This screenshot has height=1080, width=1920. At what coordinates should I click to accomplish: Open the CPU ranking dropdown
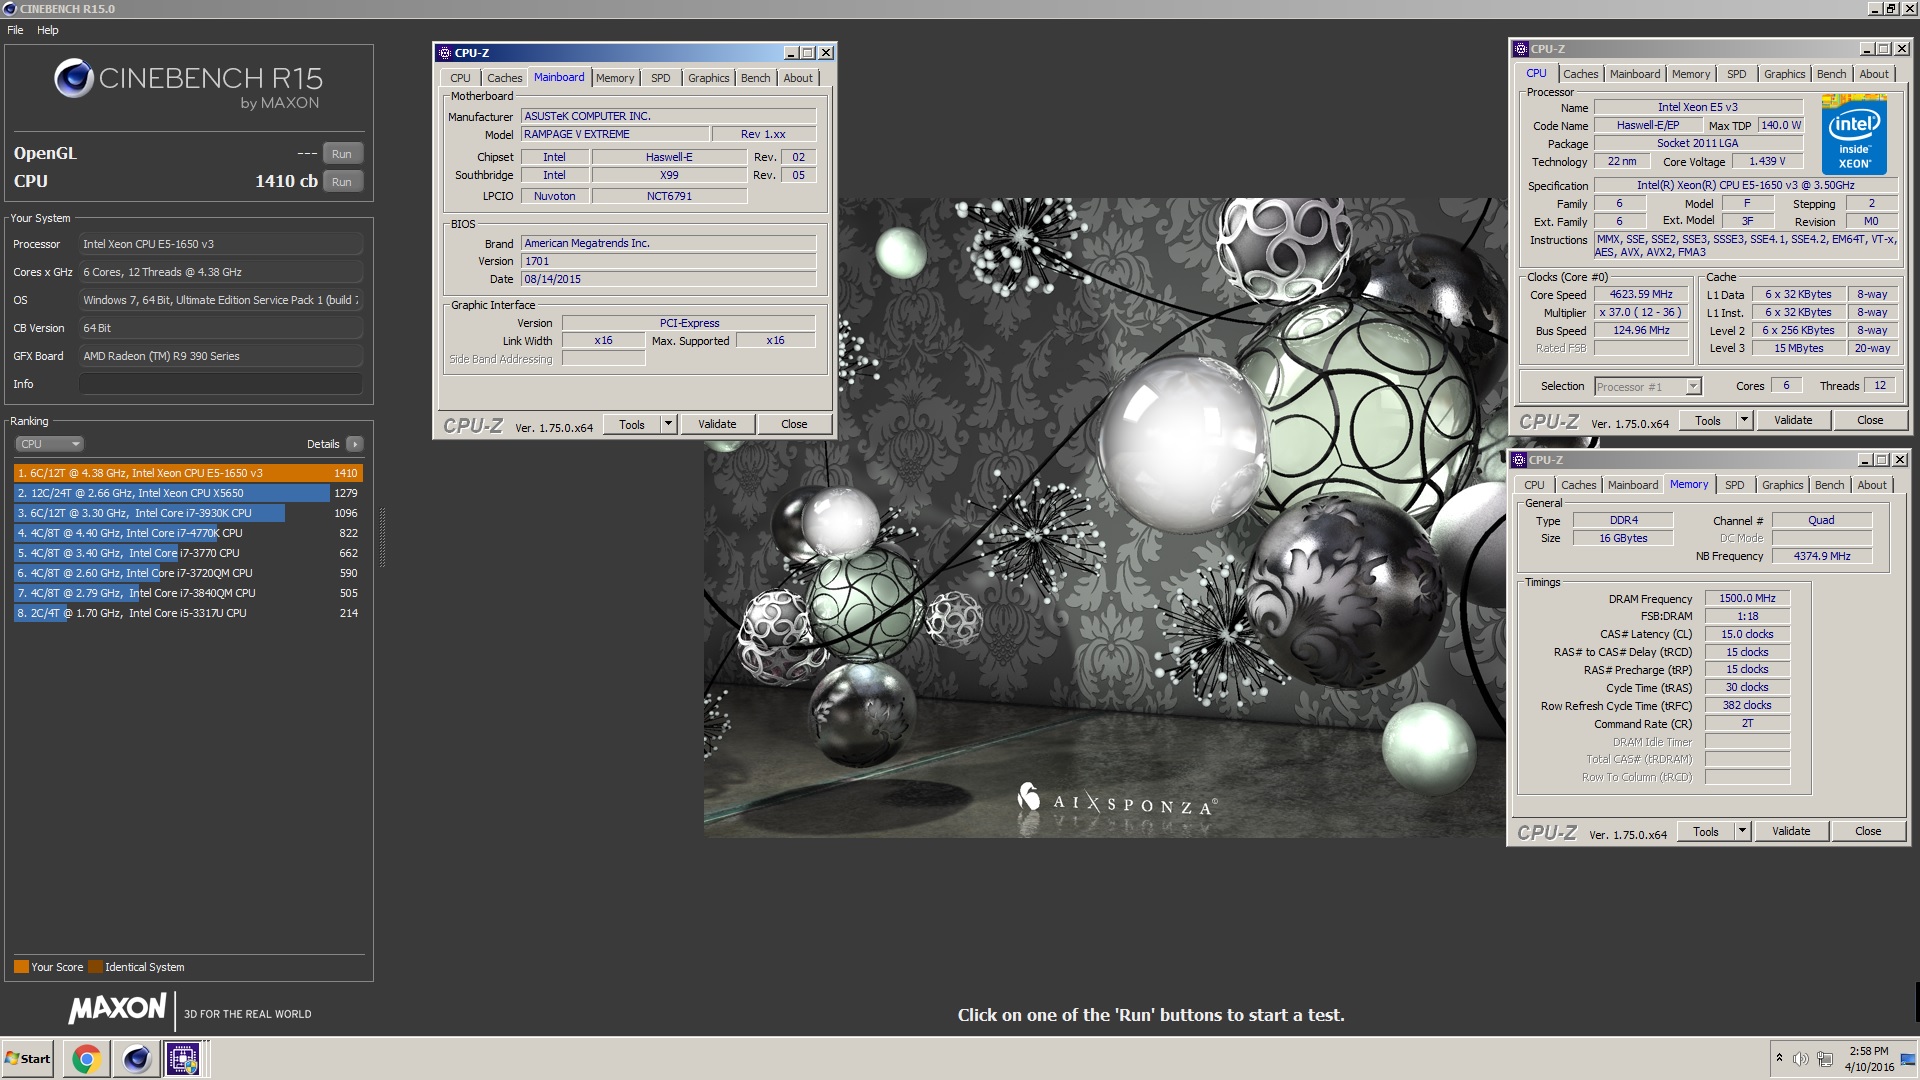click(49, 444)
